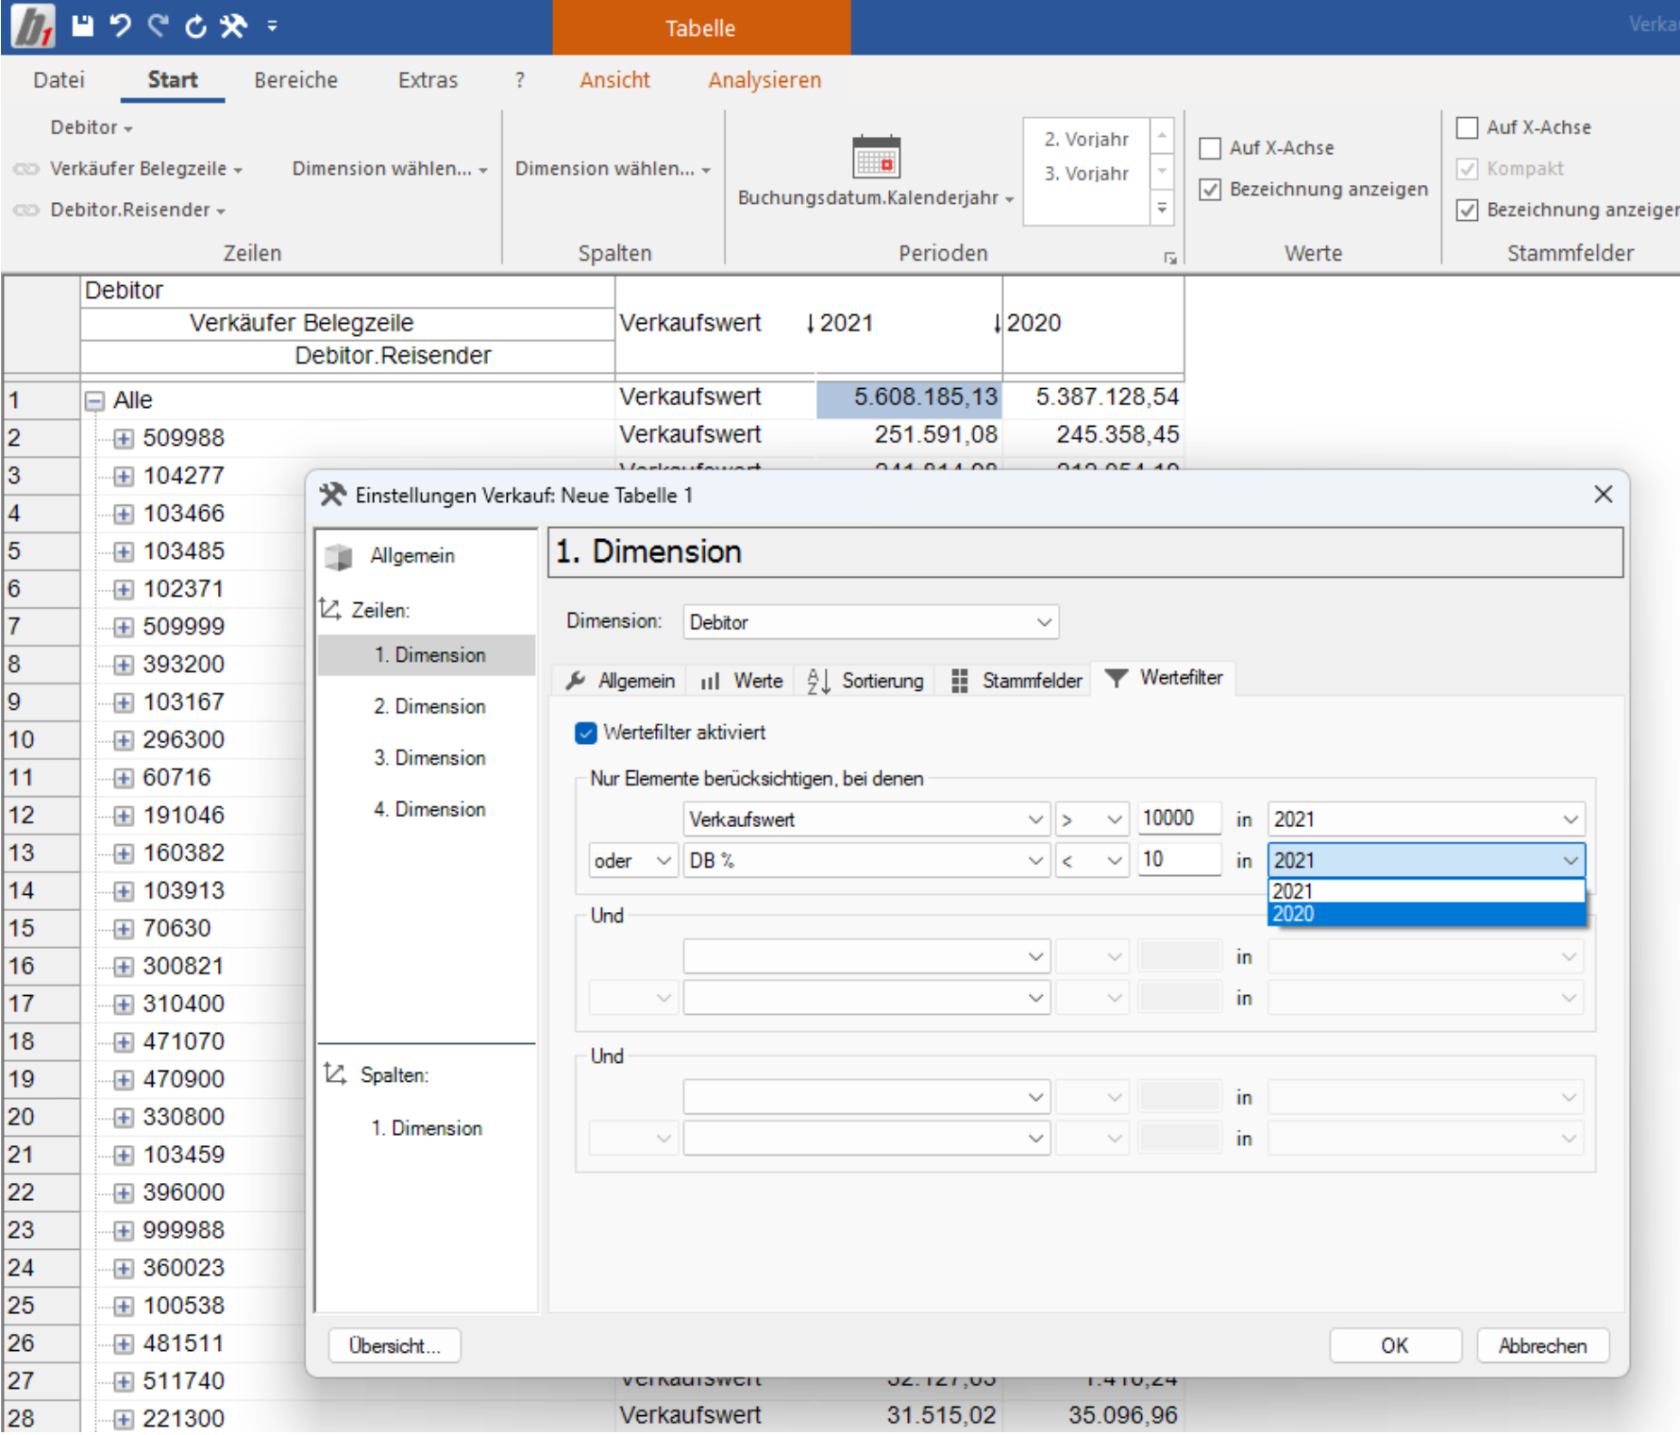Toggle Bezeichnung anzeigen in Stammfelder group
Viewport: 1680px width, 1435px height.
pos(1467,210)
